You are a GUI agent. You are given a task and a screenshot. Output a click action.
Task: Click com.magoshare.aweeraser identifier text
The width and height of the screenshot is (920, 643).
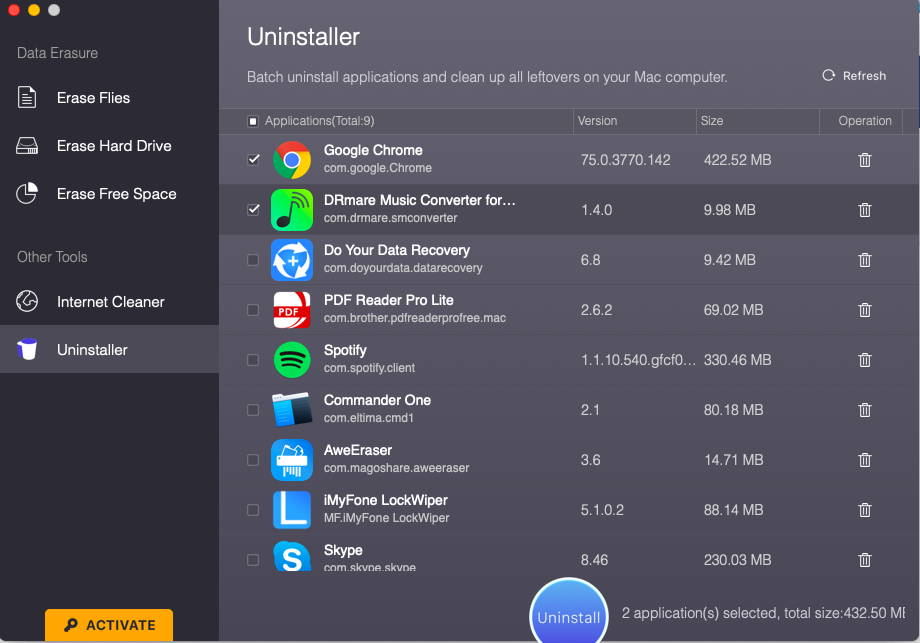pos(397,468)
